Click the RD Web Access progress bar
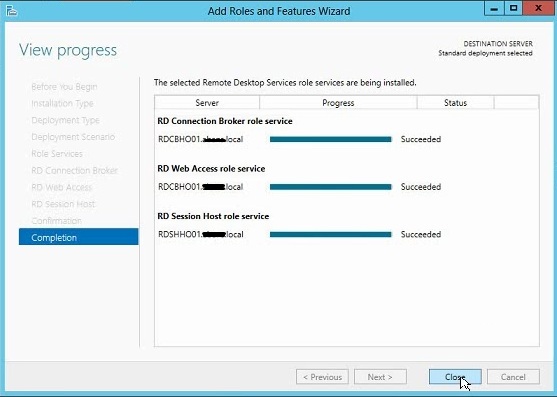The width and height of the screenshot is (557, 397). [x=330, y=187]
